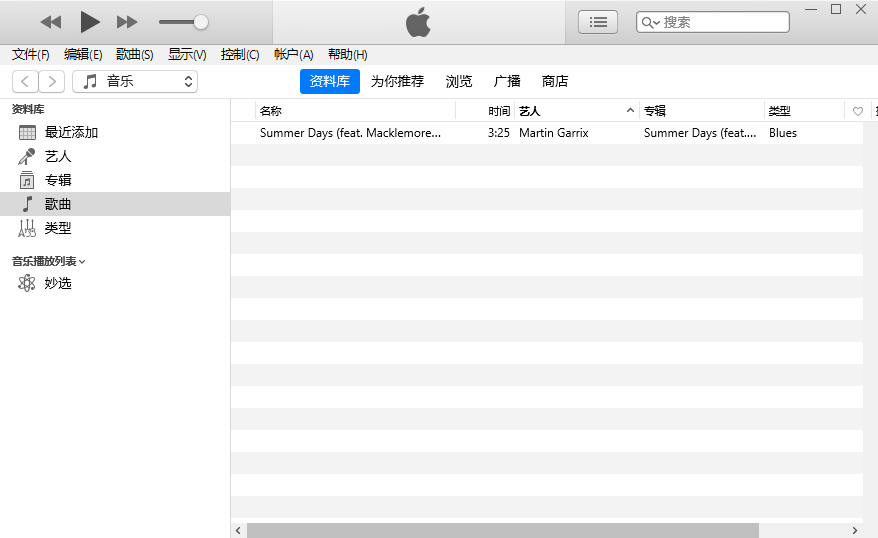
Task: Click the Blues genre cell
Action: coord(783,133)
